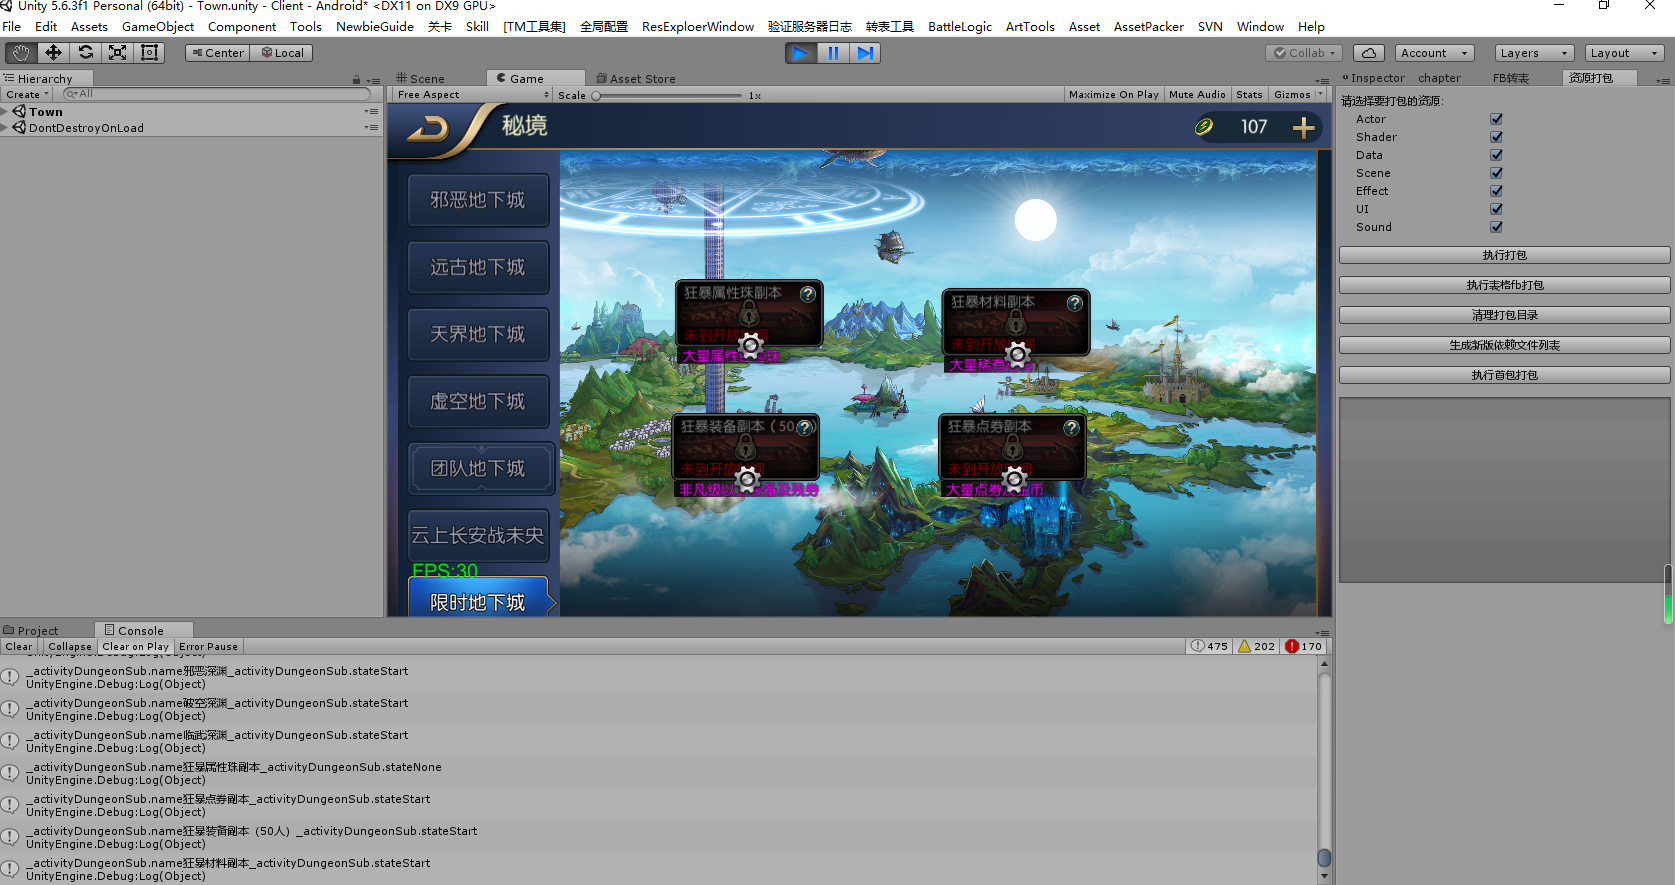
Task: Open the GameObject menu
Action: point(157,27)
